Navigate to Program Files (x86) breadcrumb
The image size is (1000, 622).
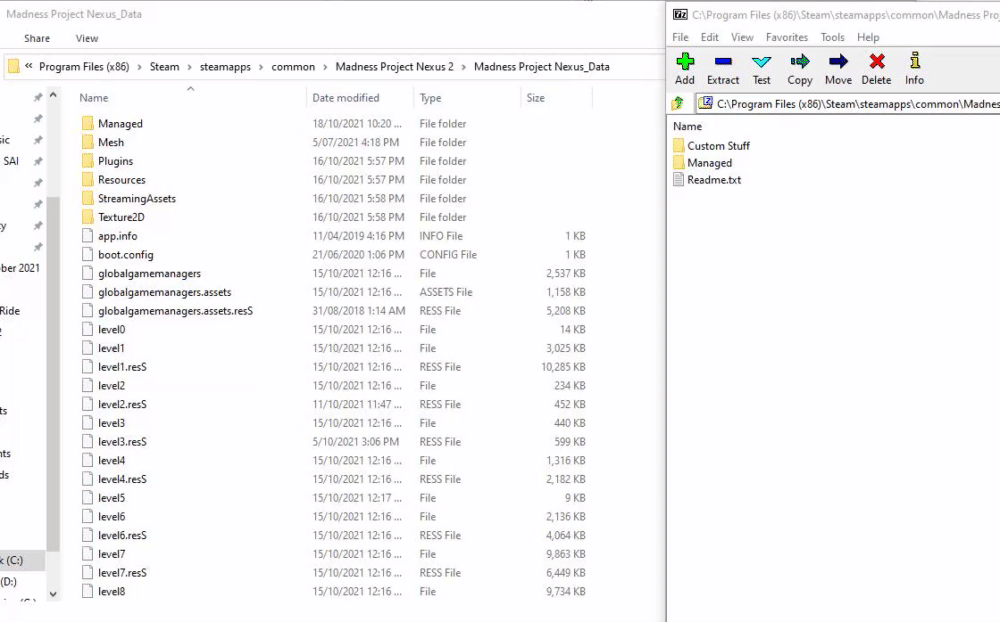[x=84, y=66]
